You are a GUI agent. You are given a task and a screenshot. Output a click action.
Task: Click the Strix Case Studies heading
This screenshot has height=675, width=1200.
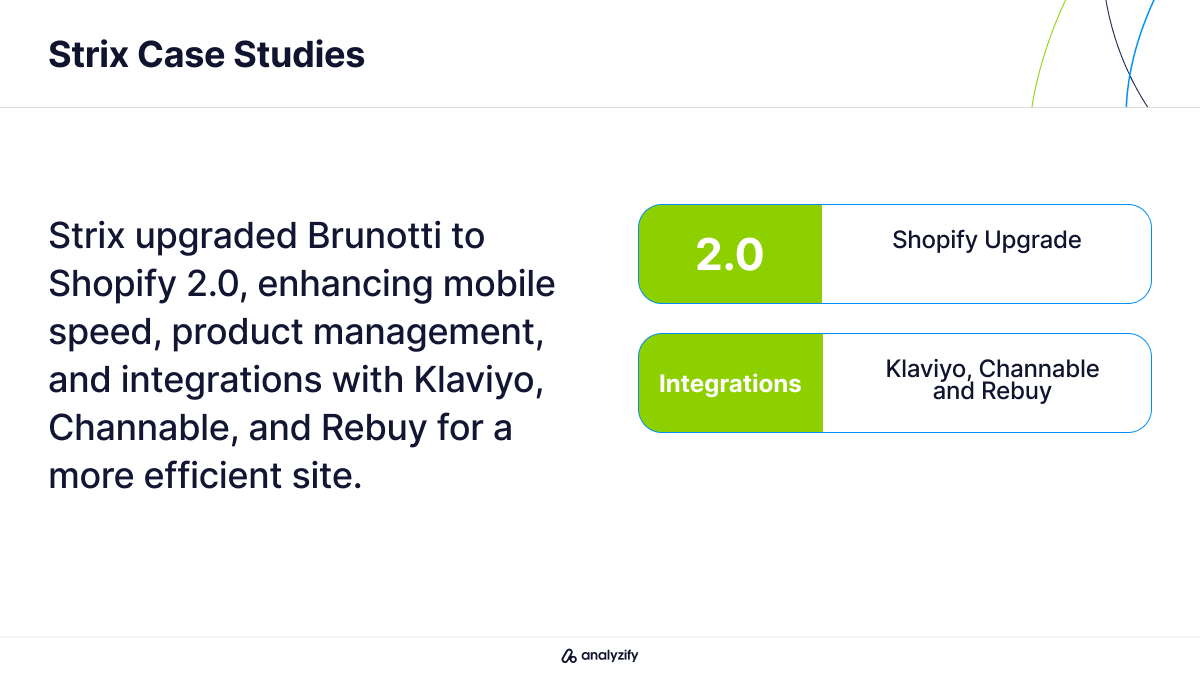[x=206, y=54]
